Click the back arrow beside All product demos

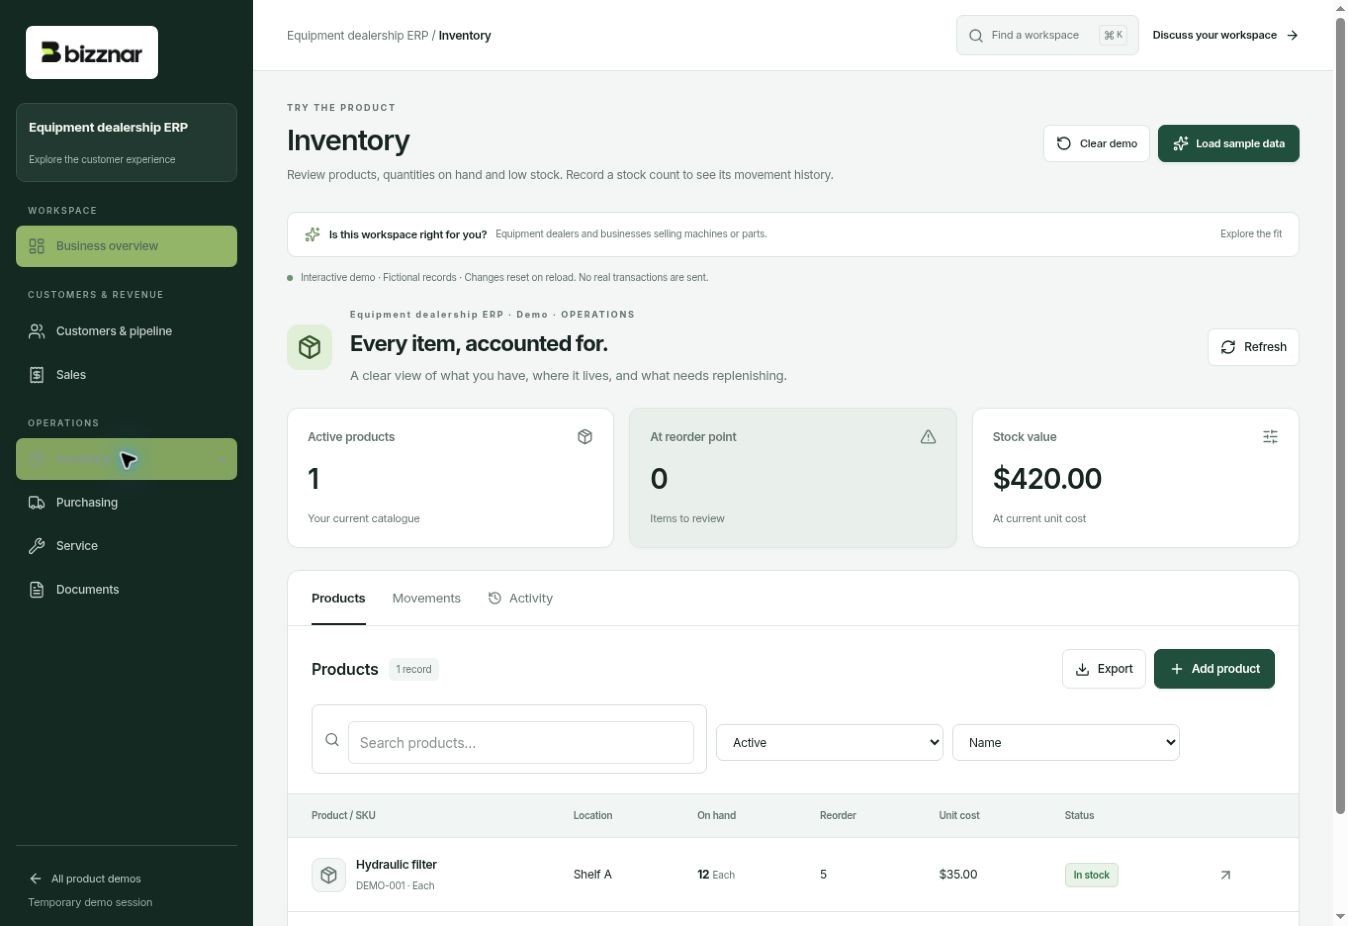[x=36, y=879]
